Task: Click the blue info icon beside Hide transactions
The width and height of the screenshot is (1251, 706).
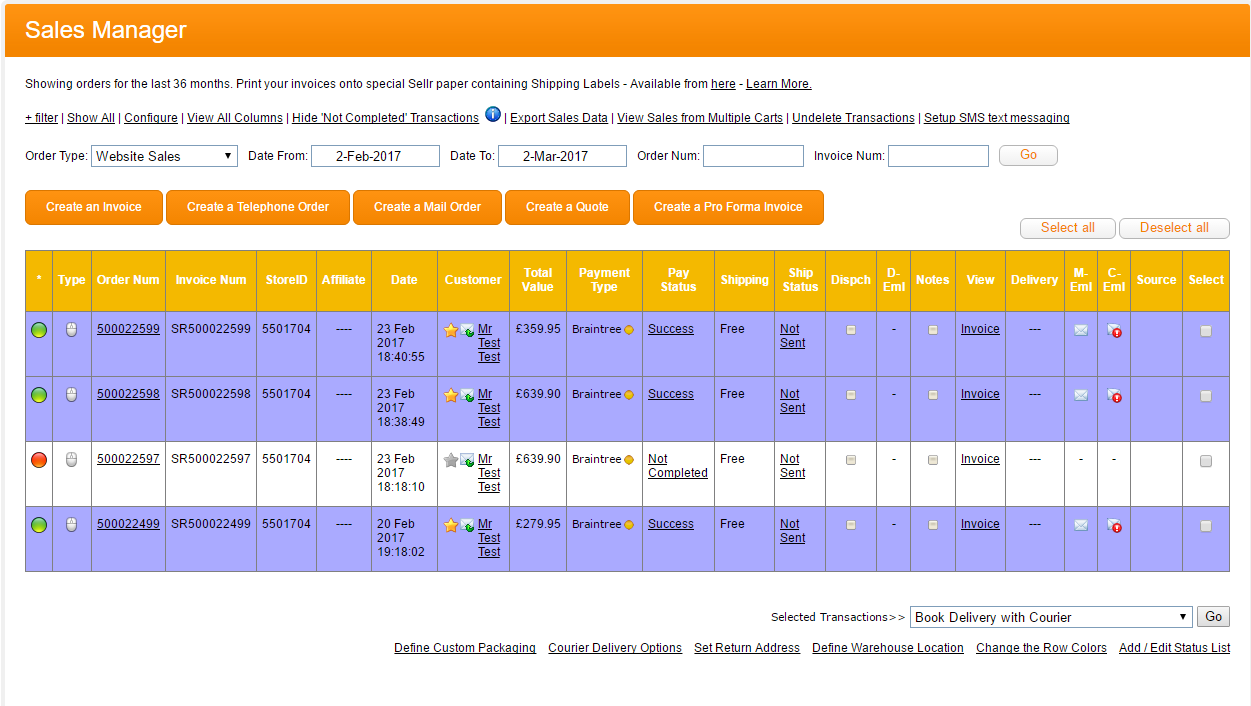Action: (493, 115)
